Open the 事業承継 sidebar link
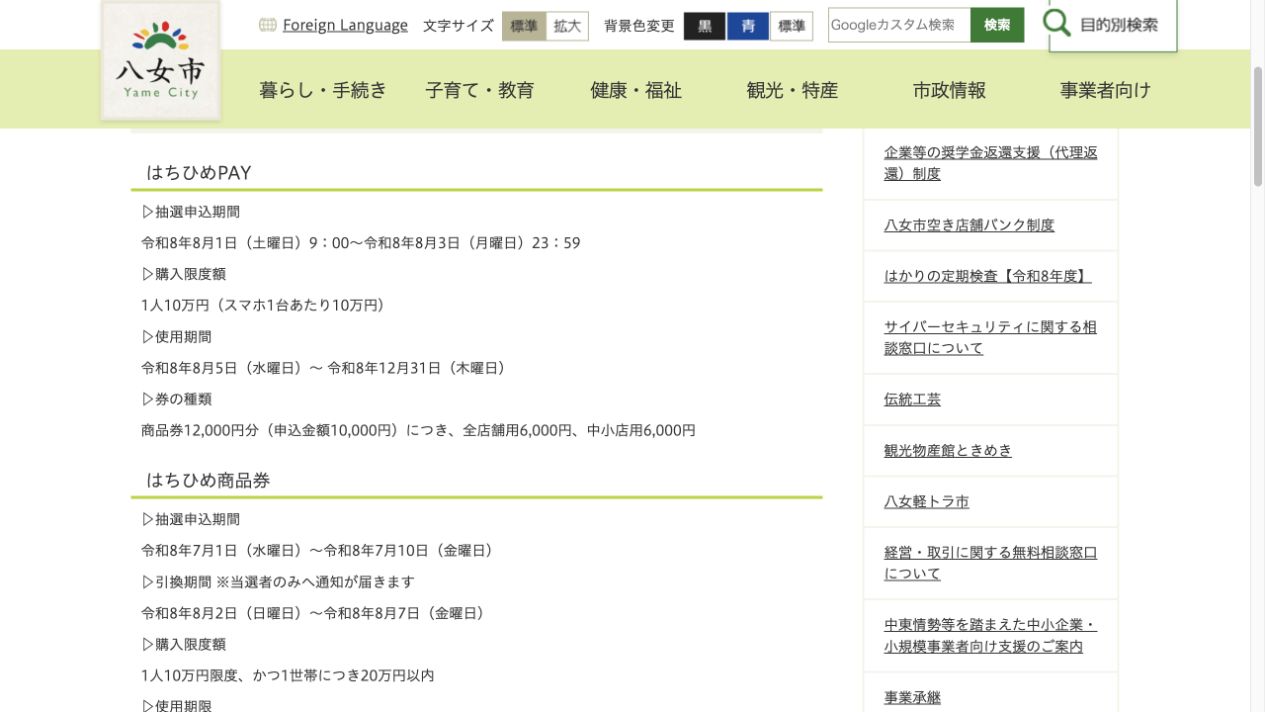 pos(912,697)
